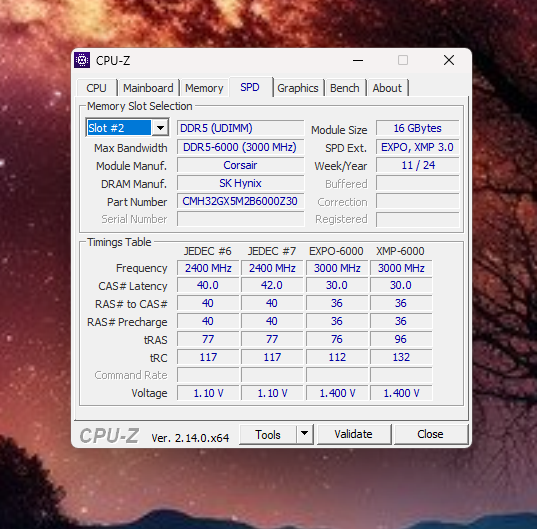
Task: Click EXPO-6000 frequency 3000 MHz cell
Action: coord(337,268)
